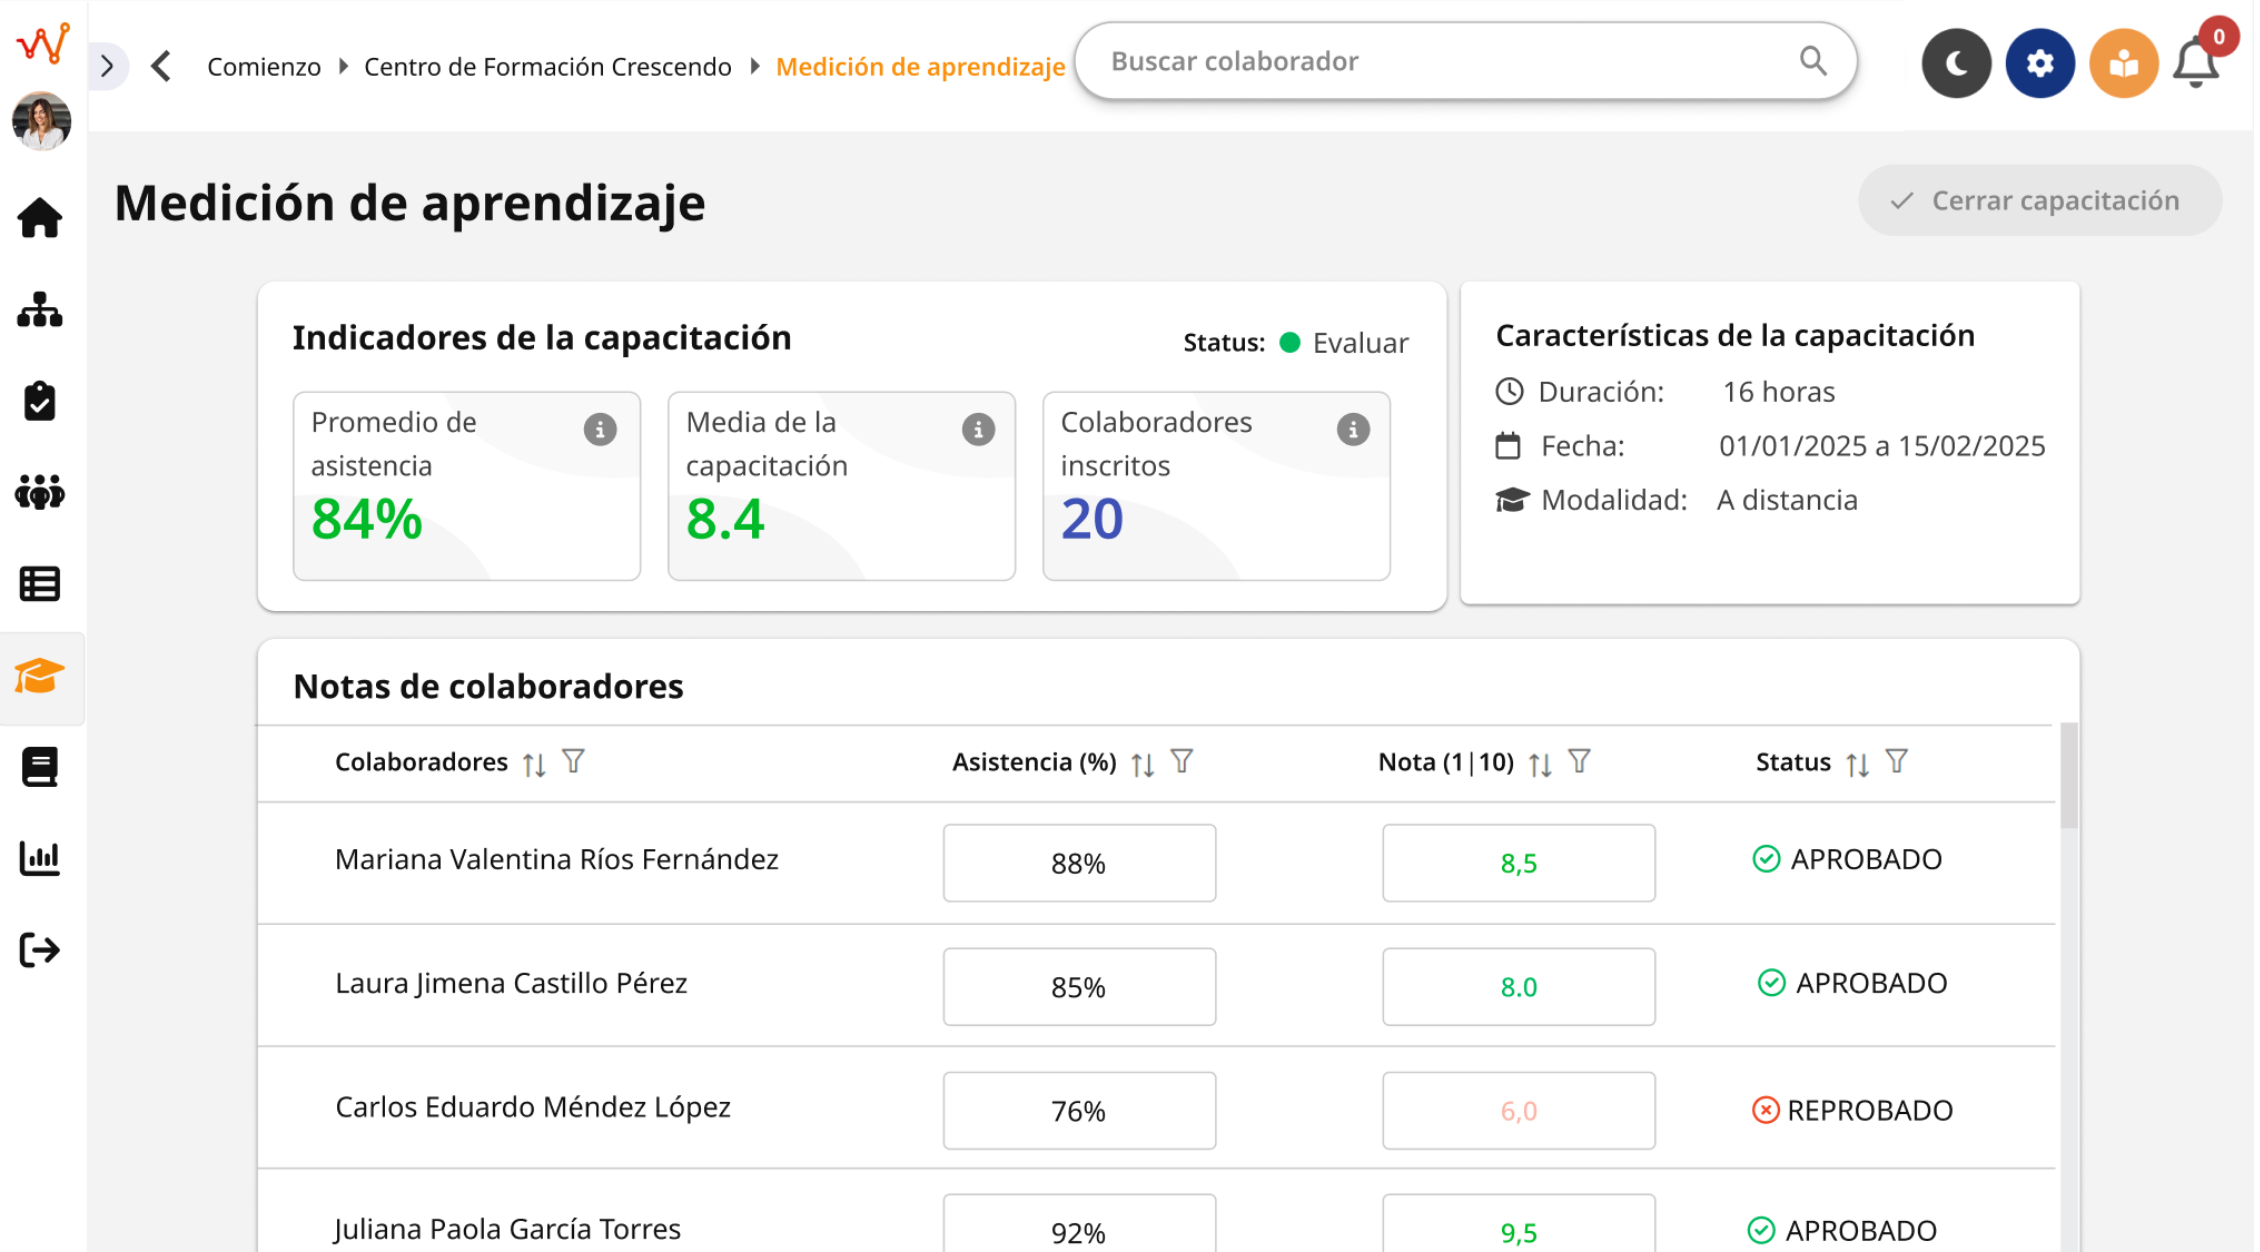Open the home icon in sidebar
The image size is (2260, 1252).
(40, 218)
